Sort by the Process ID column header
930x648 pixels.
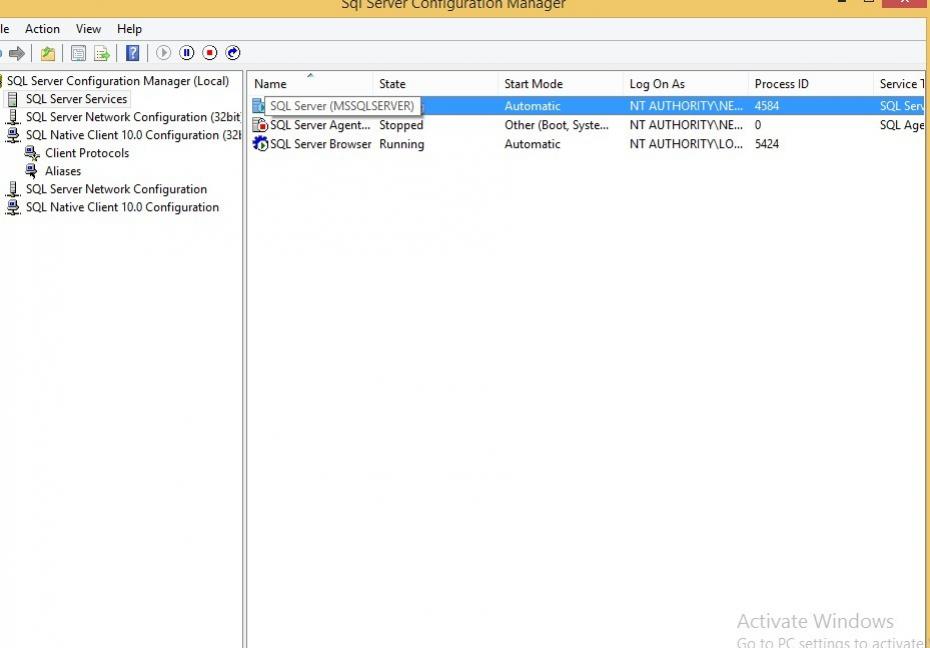click(811, 84)
